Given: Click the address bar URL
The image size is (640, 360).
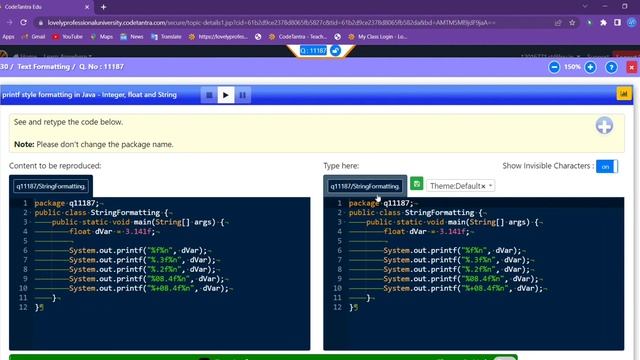Looking at the screenshot, I should pyautogui.click(x=271, y=23).
